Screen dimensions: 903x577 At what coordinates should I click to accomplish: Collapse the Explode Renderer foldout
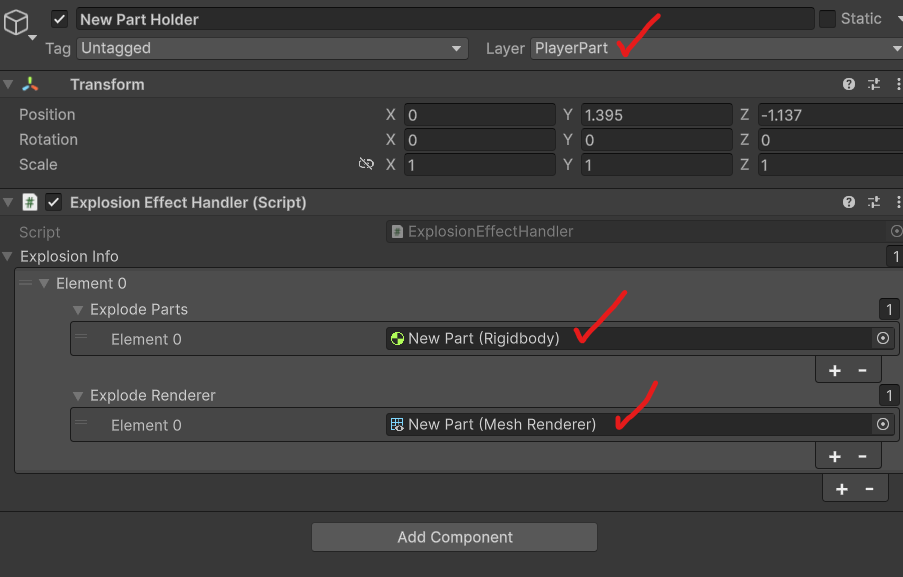pos(78,396)
